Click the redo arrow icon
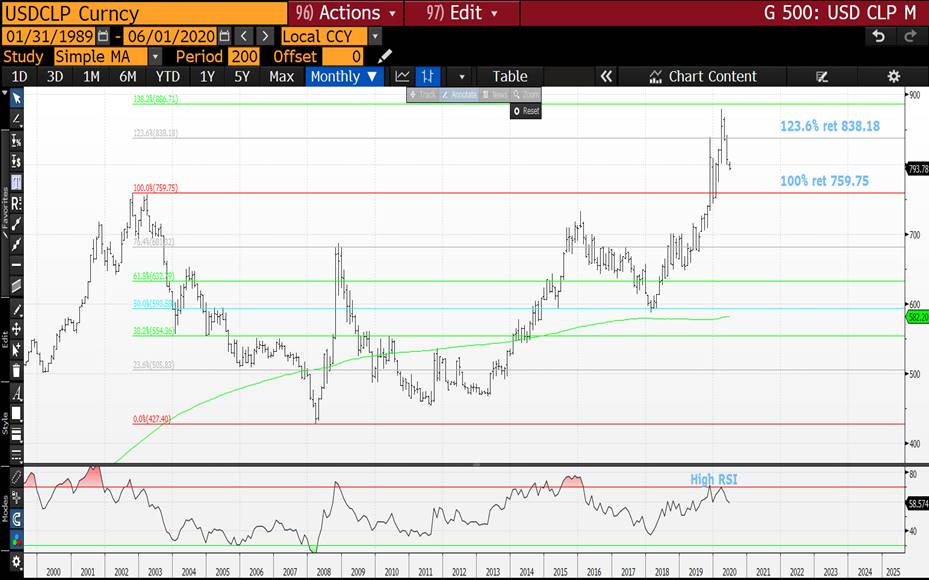 coord(910,36)
